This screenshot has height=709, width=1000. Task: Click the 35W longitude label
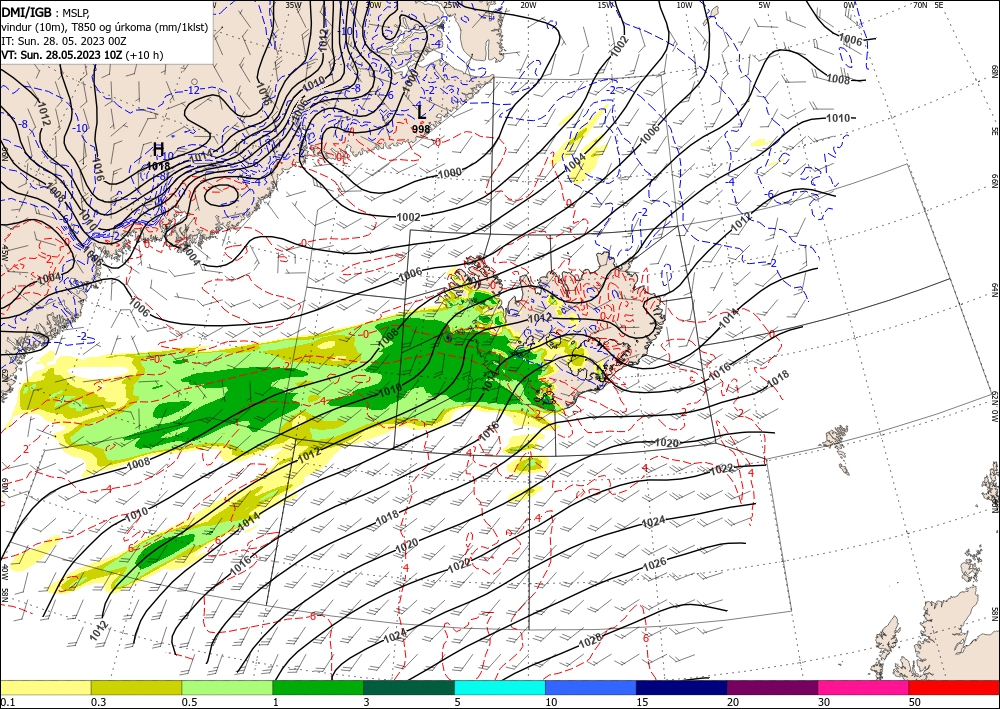[293, 4]
